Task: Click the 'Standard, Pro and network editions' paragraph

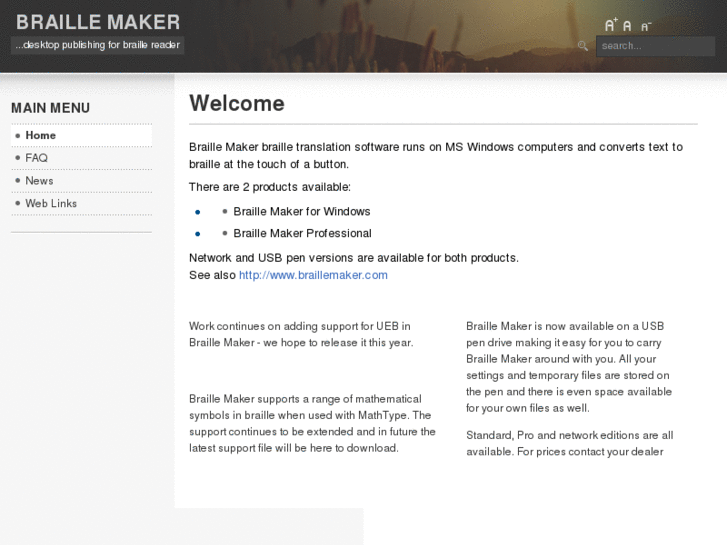Action: point(570,443)
